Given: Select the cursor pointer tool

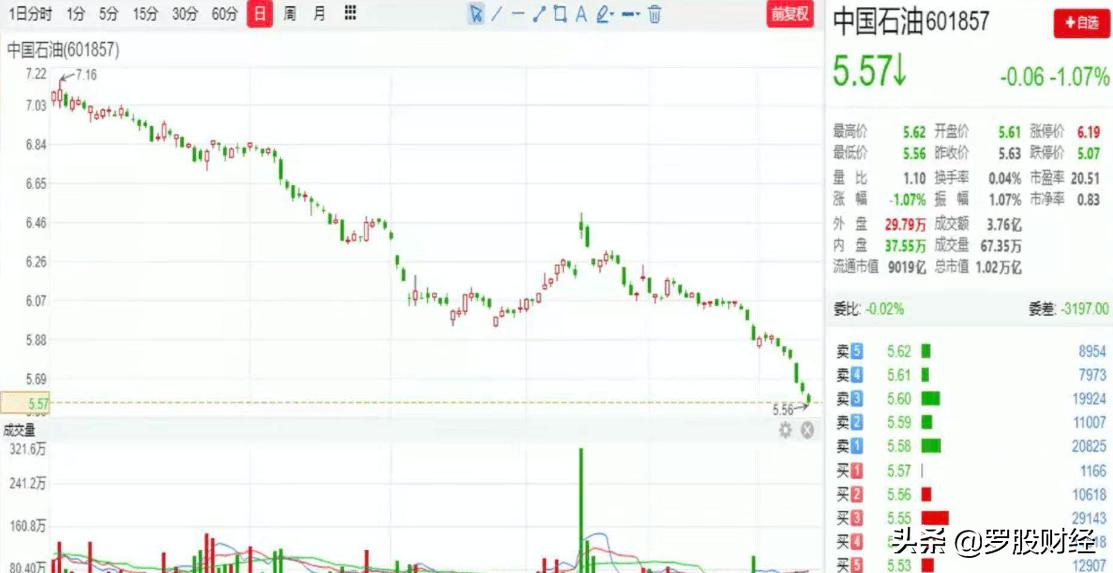Looking at the screenshot, I should click(476, 13).
